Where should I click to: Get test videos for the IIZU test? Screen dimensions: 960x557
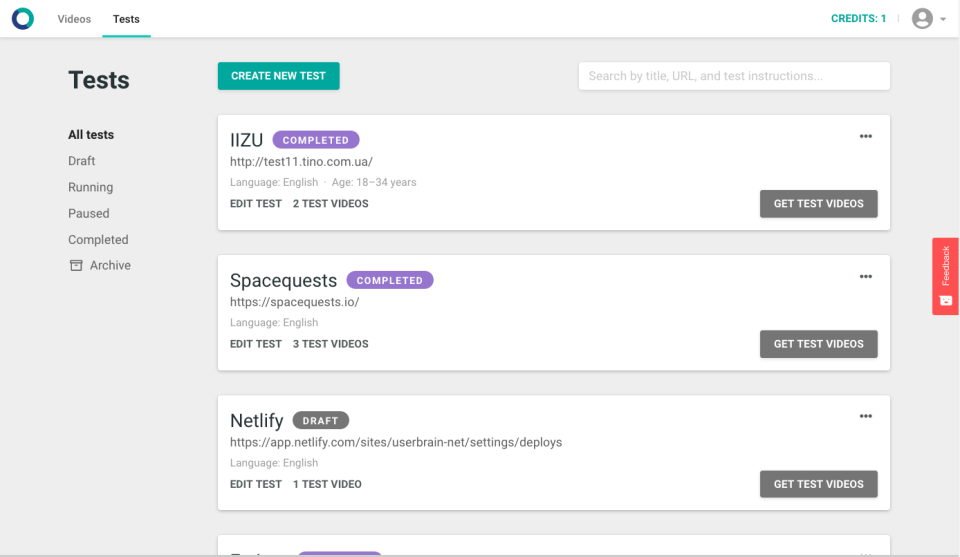pyautogui.click(x=818, y=204)
